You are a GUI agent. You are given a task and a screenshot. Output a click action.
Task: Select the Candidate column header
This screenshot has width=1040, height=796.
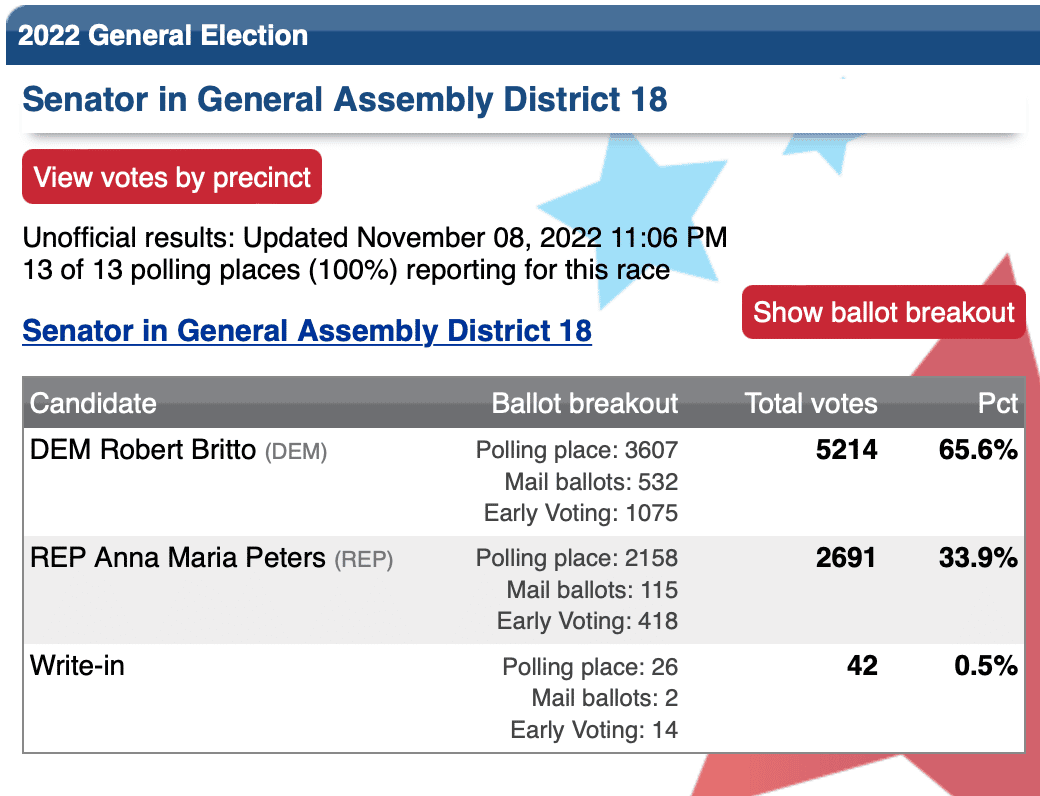coord(93,403)
